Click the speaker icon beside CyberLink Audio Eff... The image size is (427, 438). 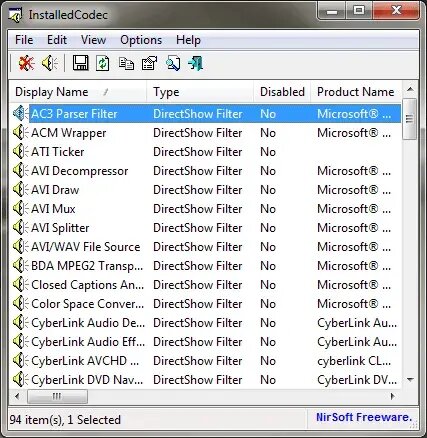pyautogui.click(x=21, y=342)
